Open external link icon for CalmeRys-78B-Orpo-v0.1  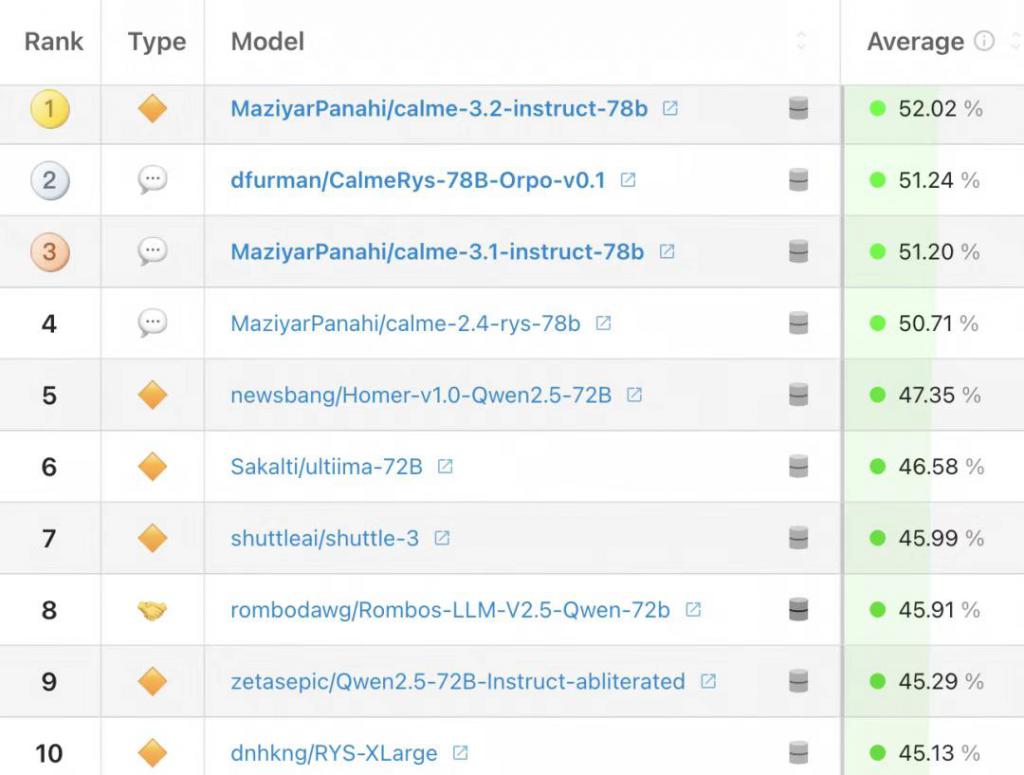click(628, 180)
